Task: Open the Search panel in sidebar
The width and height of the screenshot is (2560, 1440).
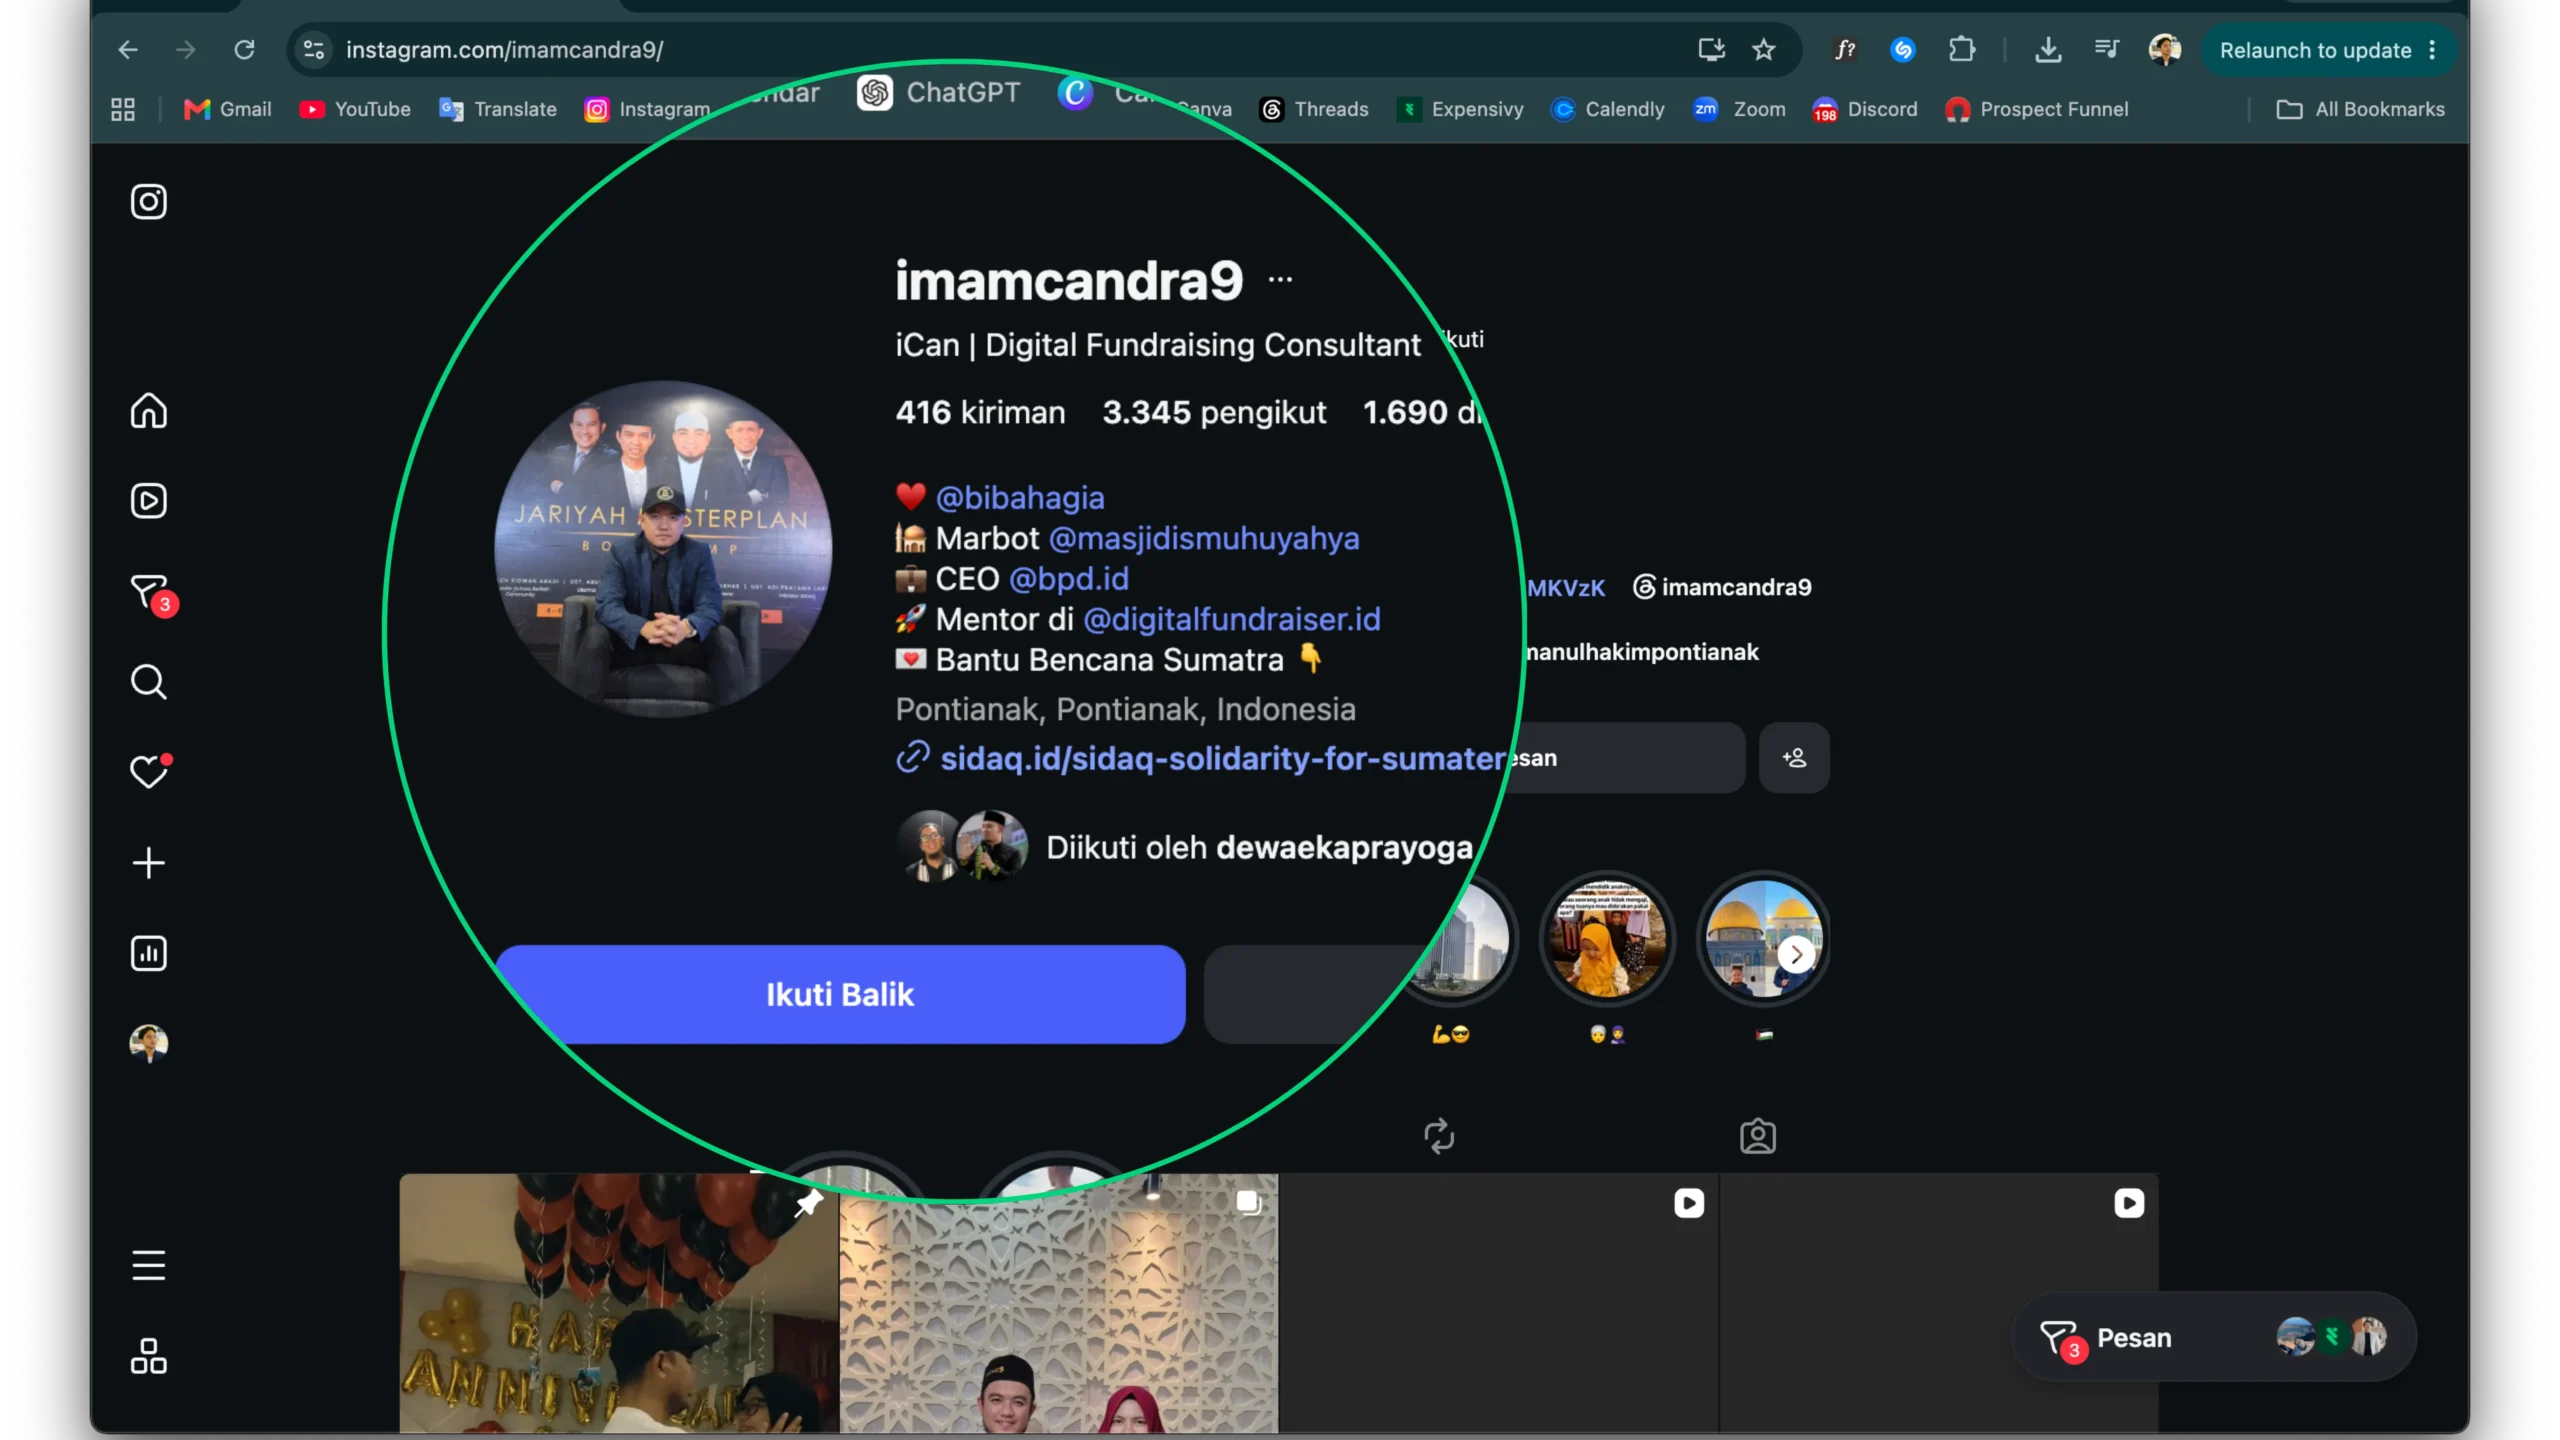Action: click(148, 682)
